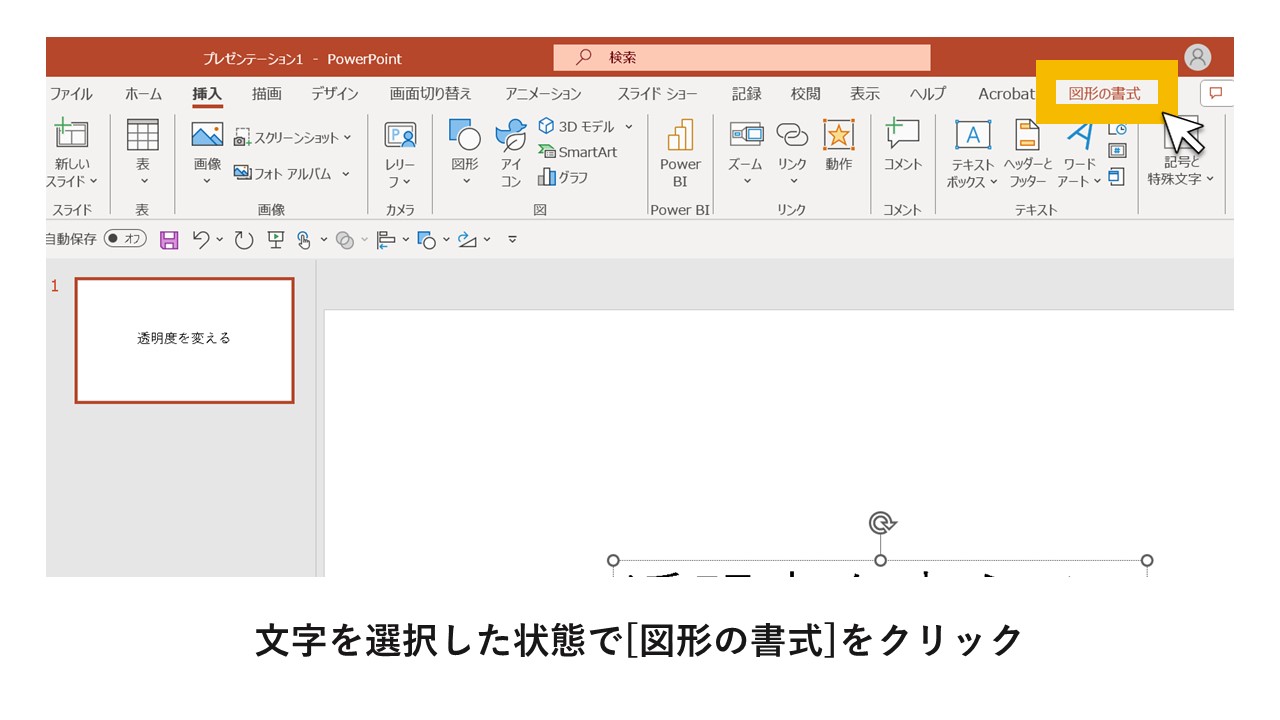
Task: Insert a chart via the グラフ icon
Action: click(x=575, y=177)
